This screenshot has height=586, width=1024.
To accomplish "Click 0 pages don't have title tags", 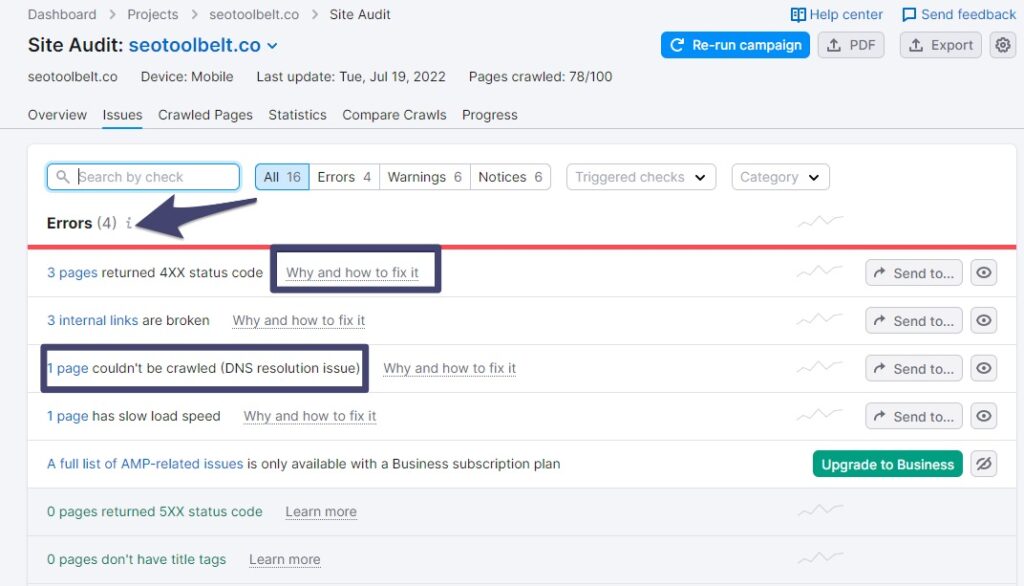I will click(136, 559).
